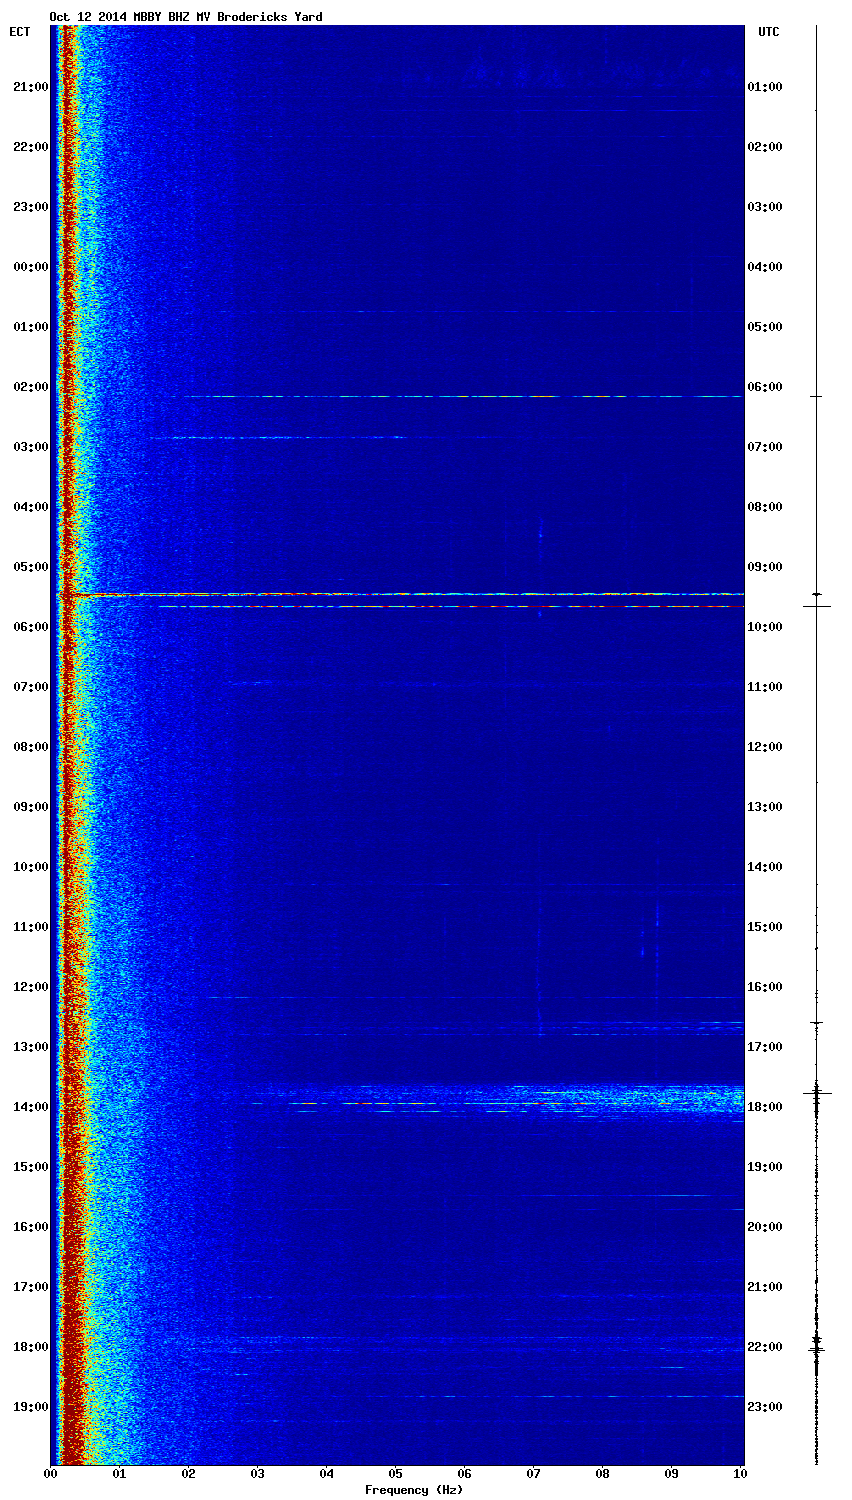Click the 12:00 label on the UTC axis
The width and height of the screenshot is (852, 1500).
pos(765,747)
